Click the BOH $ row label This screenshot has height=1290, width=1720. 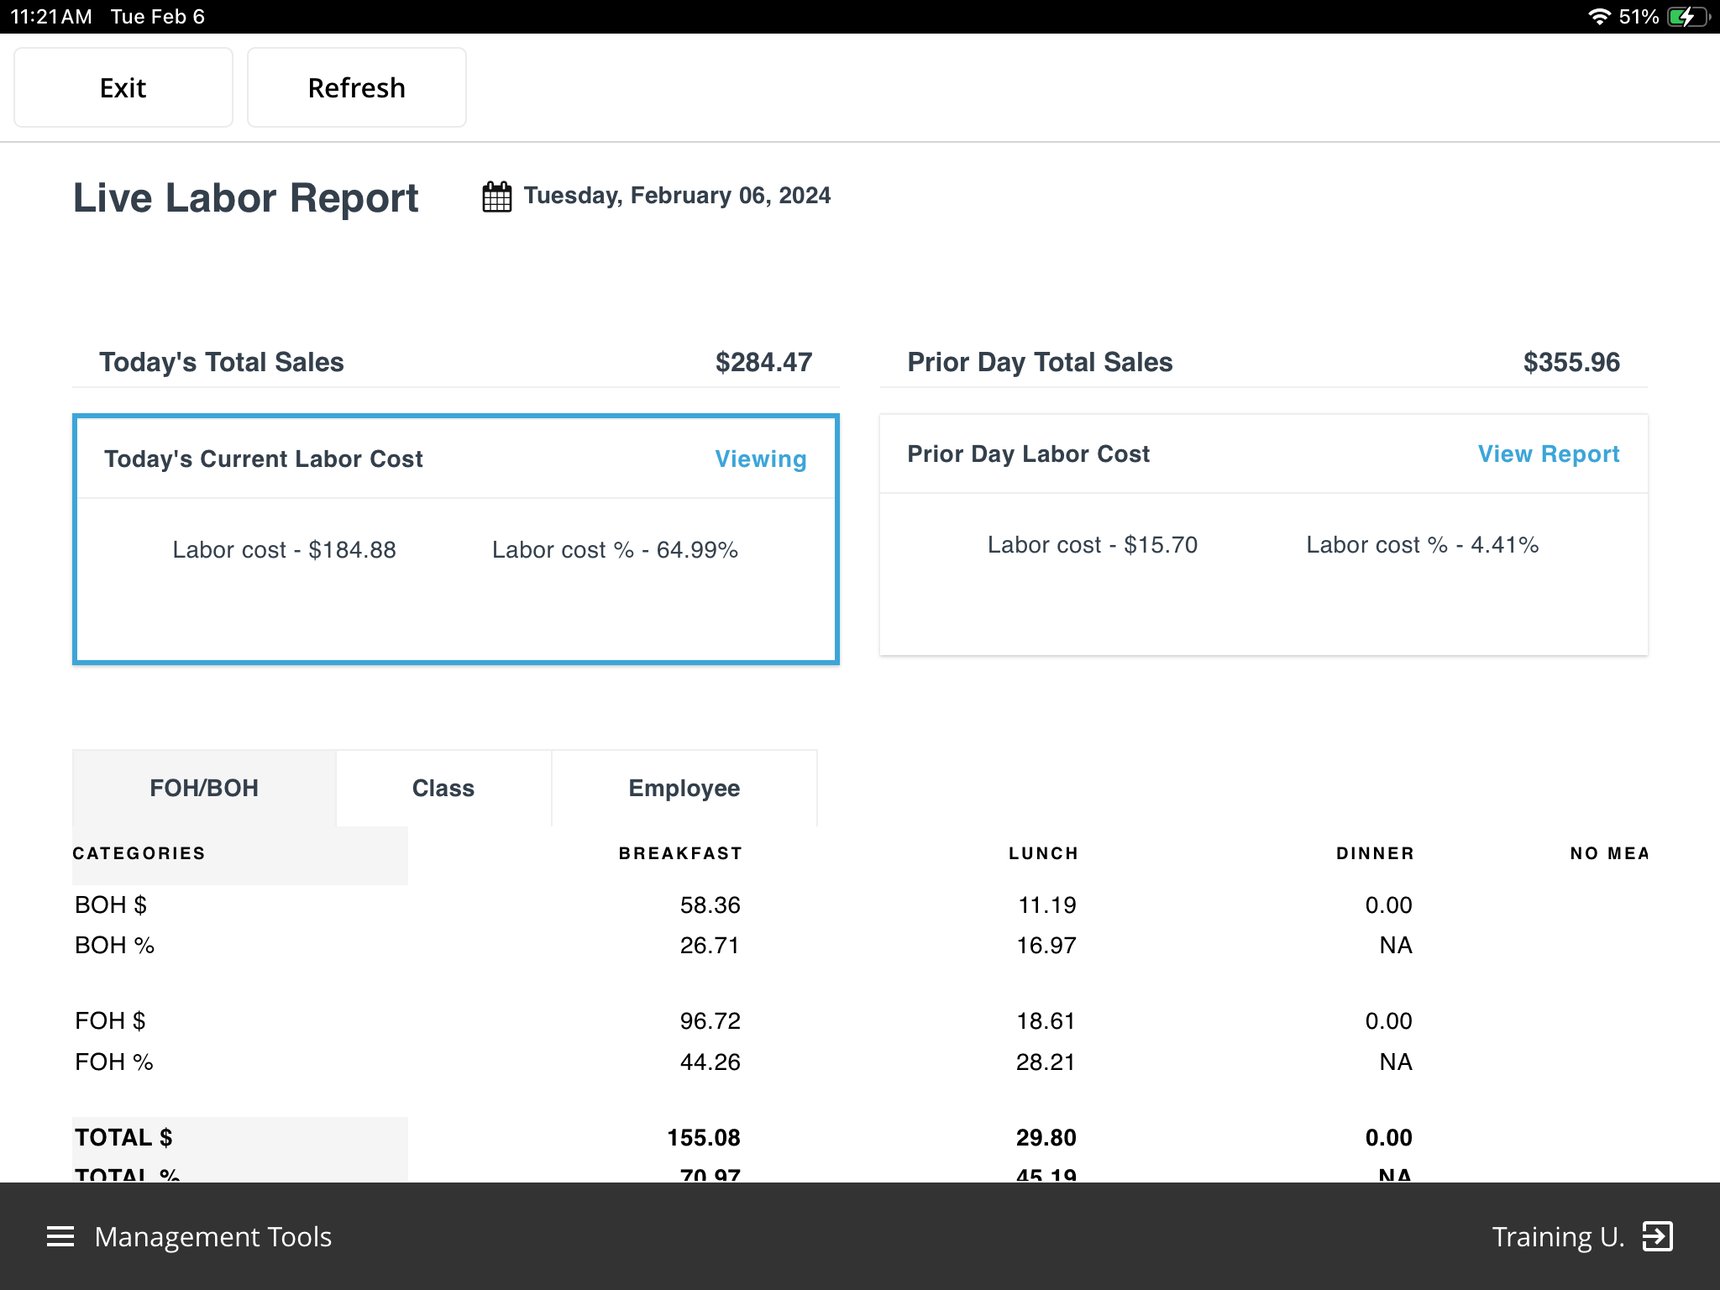tap(110, 904)
